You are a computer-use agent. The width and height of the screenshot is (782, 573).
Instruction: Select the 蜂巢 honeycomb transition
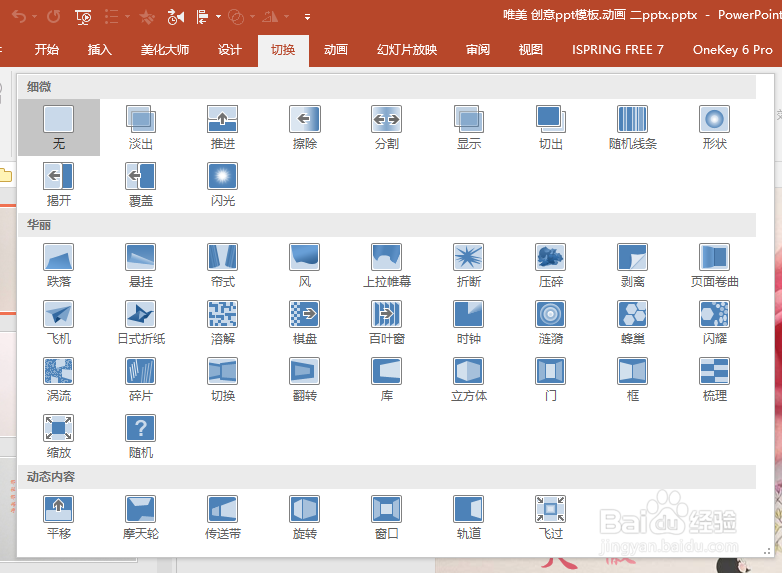pyautogui.click(x=632, y=323)
